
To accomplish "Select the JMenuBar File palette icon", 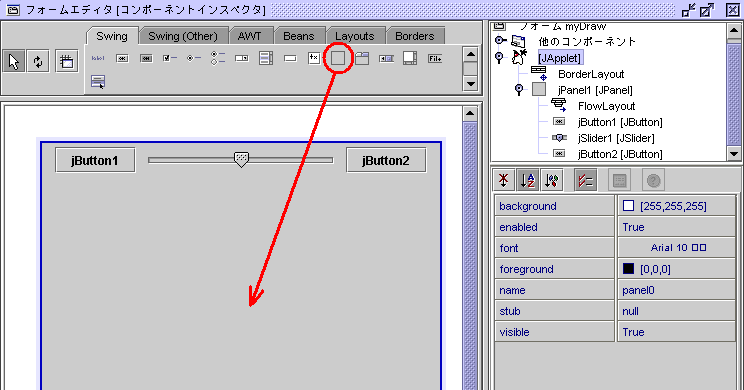I will click(435, 58).
